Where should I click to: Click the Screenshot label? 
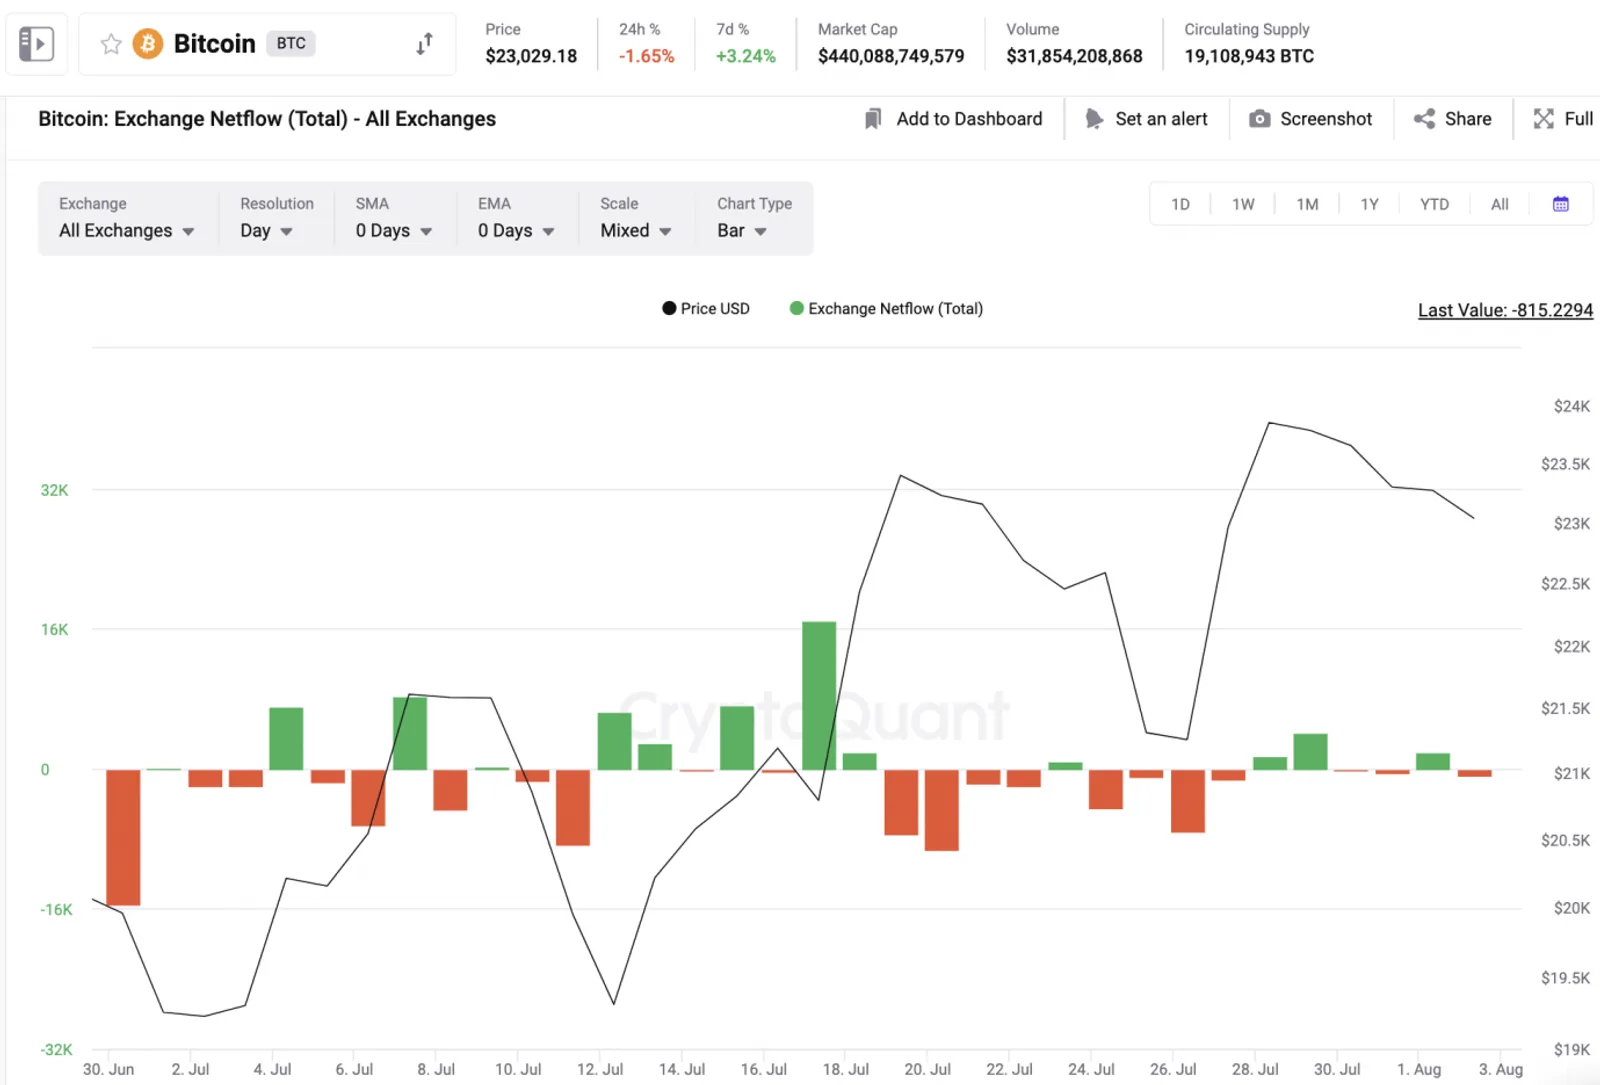pos(1326,119)
